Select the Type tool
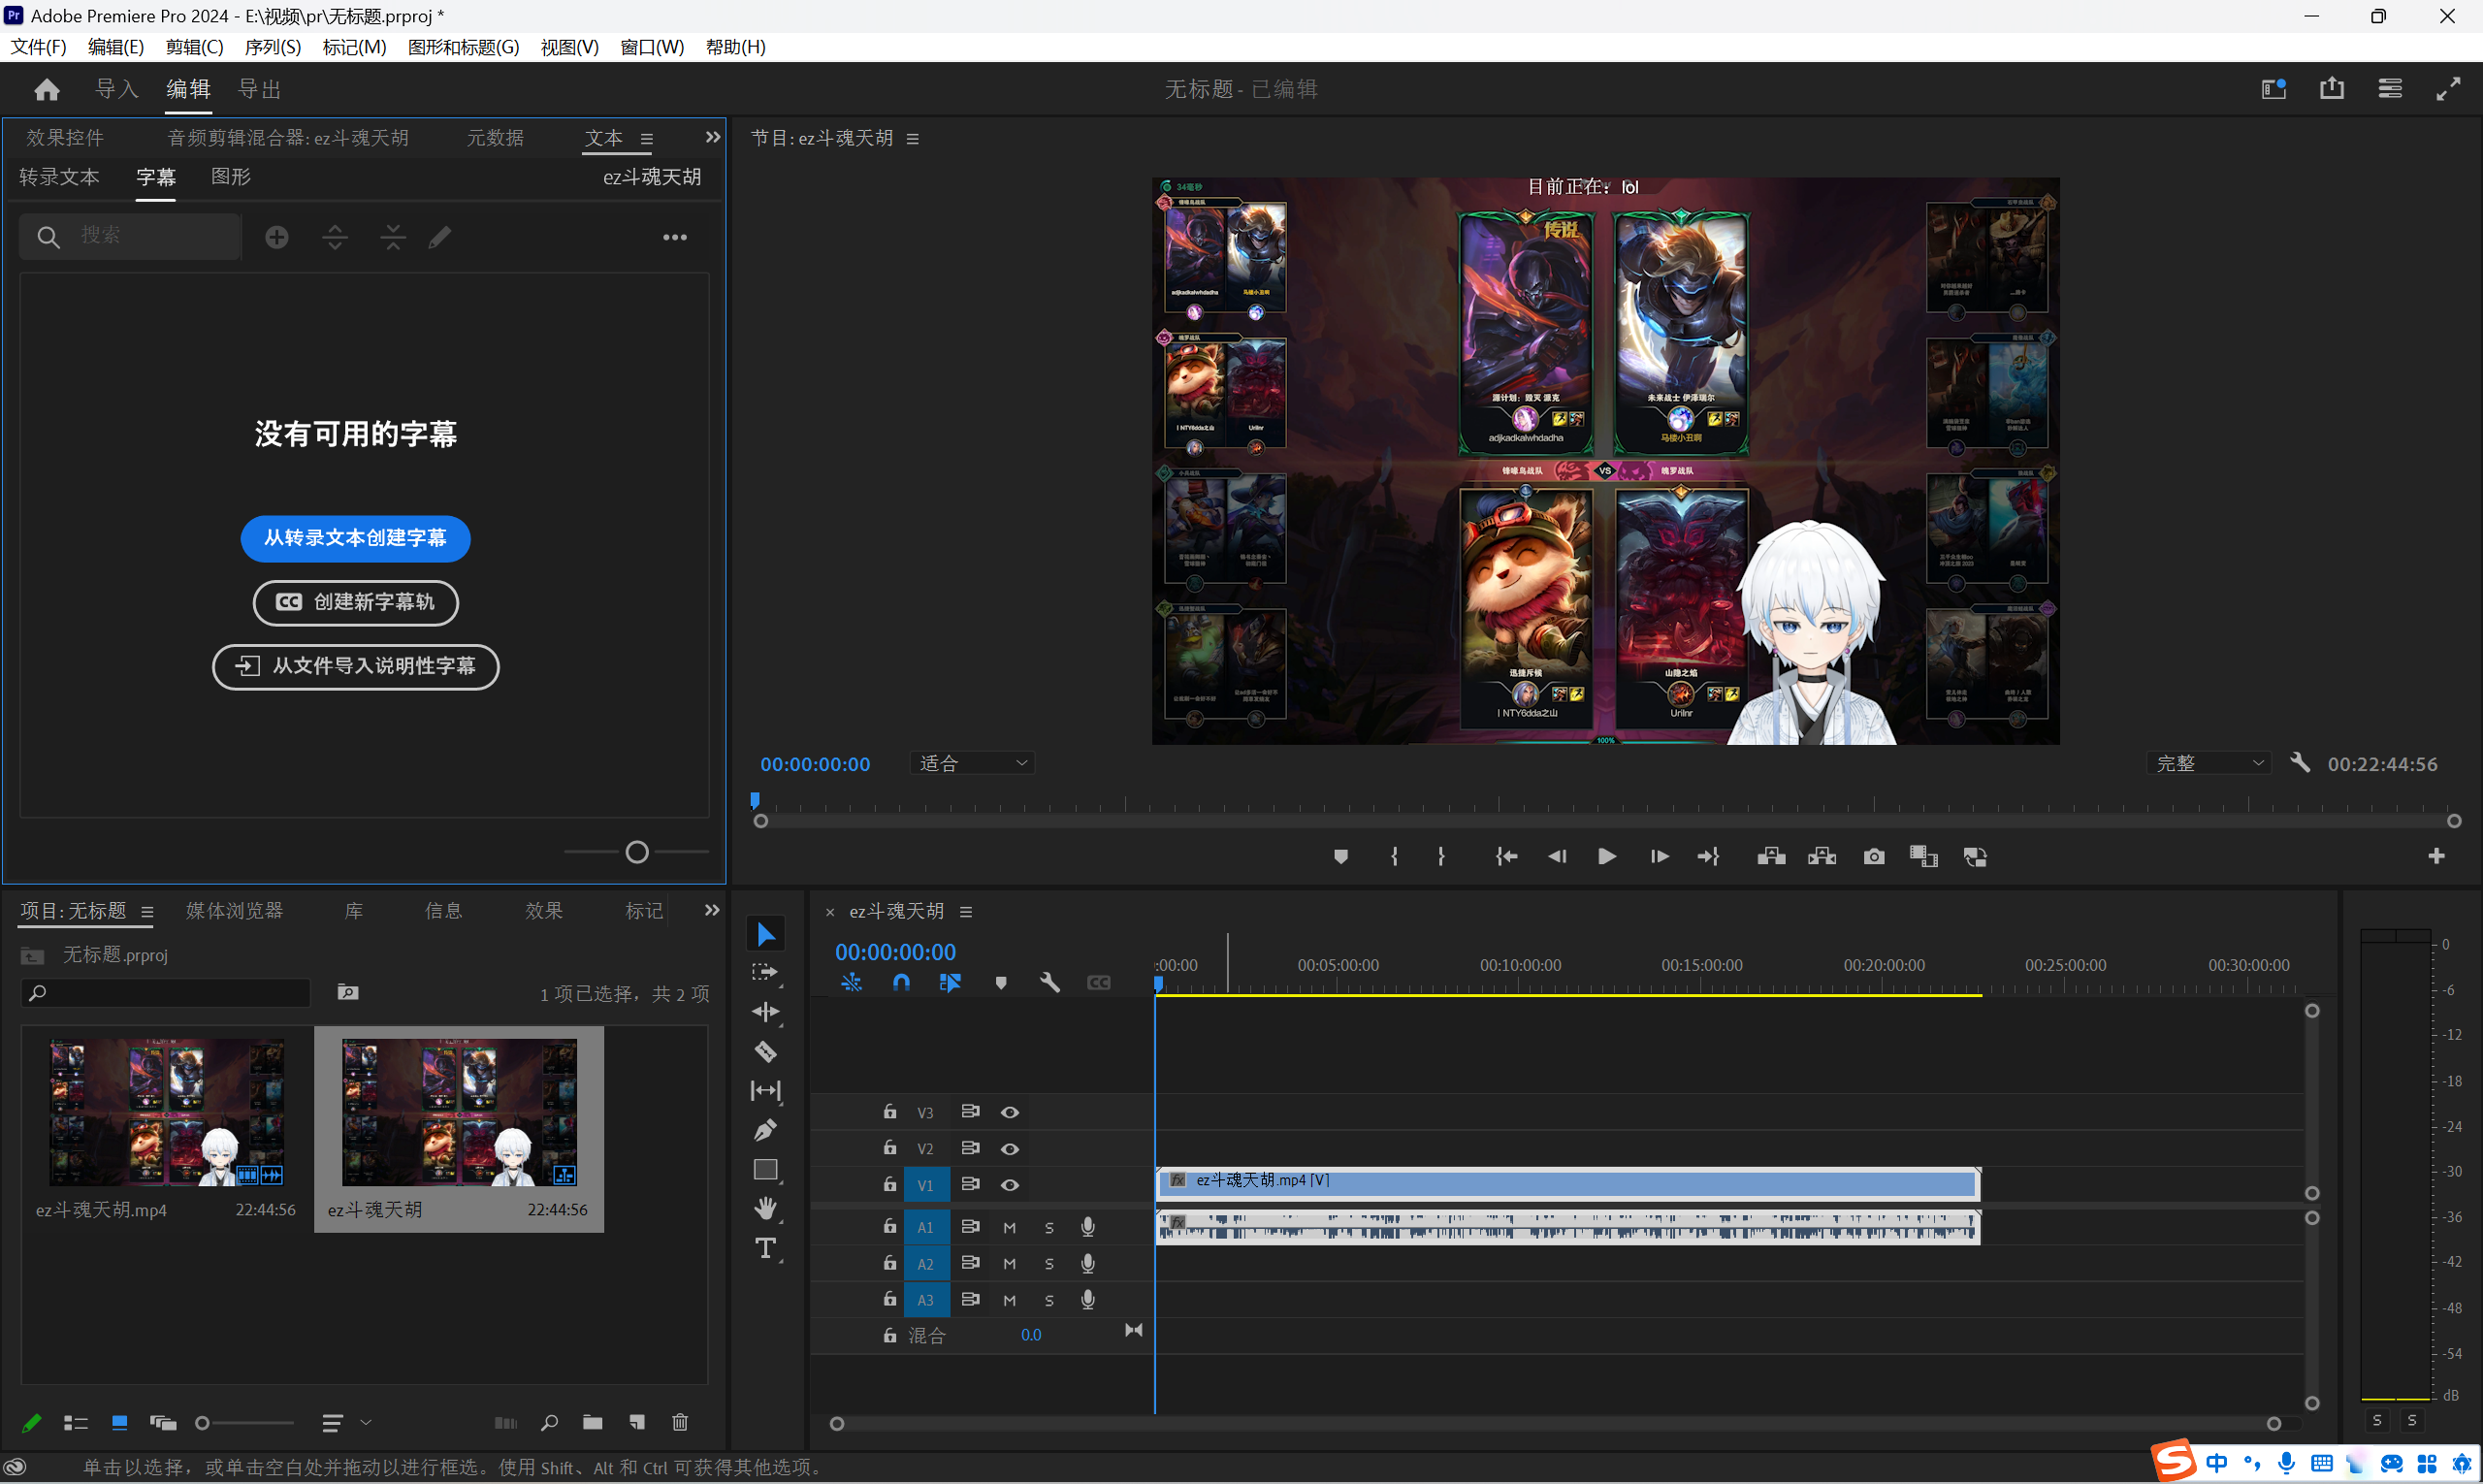 [x=765, y=1248]
